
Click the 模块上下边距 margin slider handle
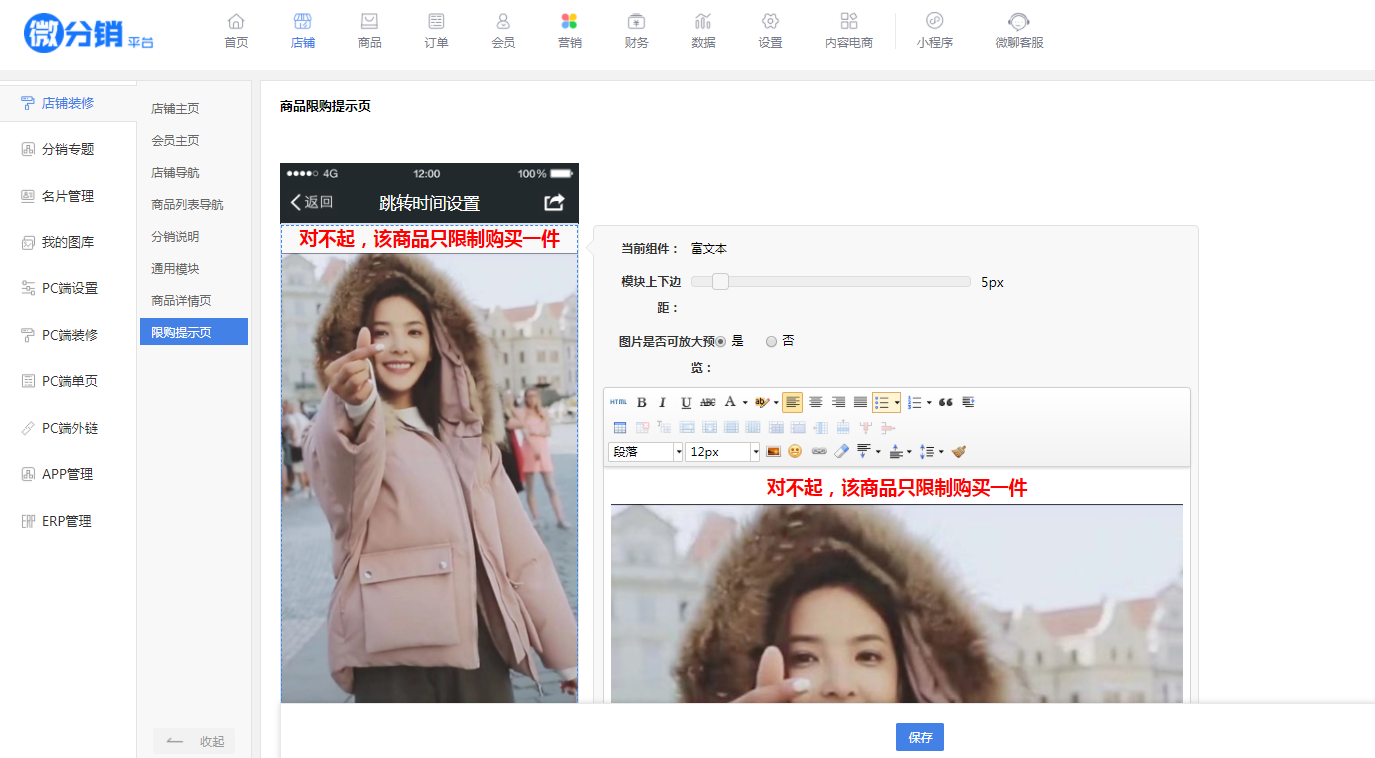coord(720,282)
